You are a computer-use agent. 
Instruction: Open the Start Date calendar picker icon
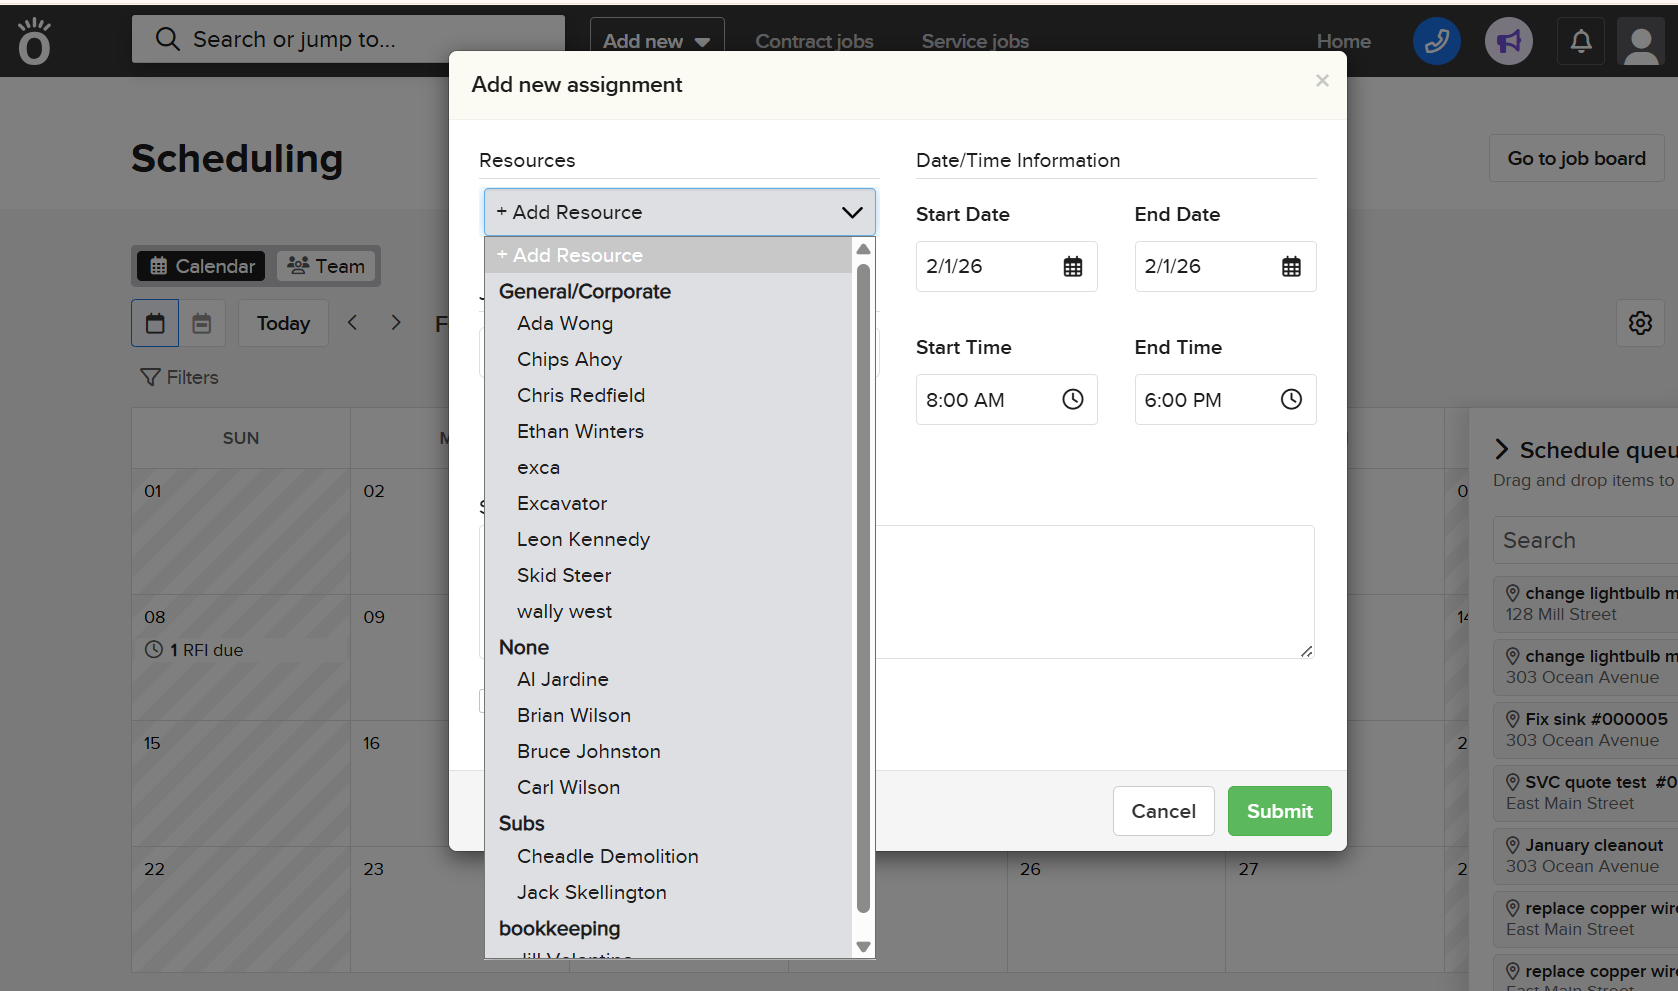tap(1072, 267)
